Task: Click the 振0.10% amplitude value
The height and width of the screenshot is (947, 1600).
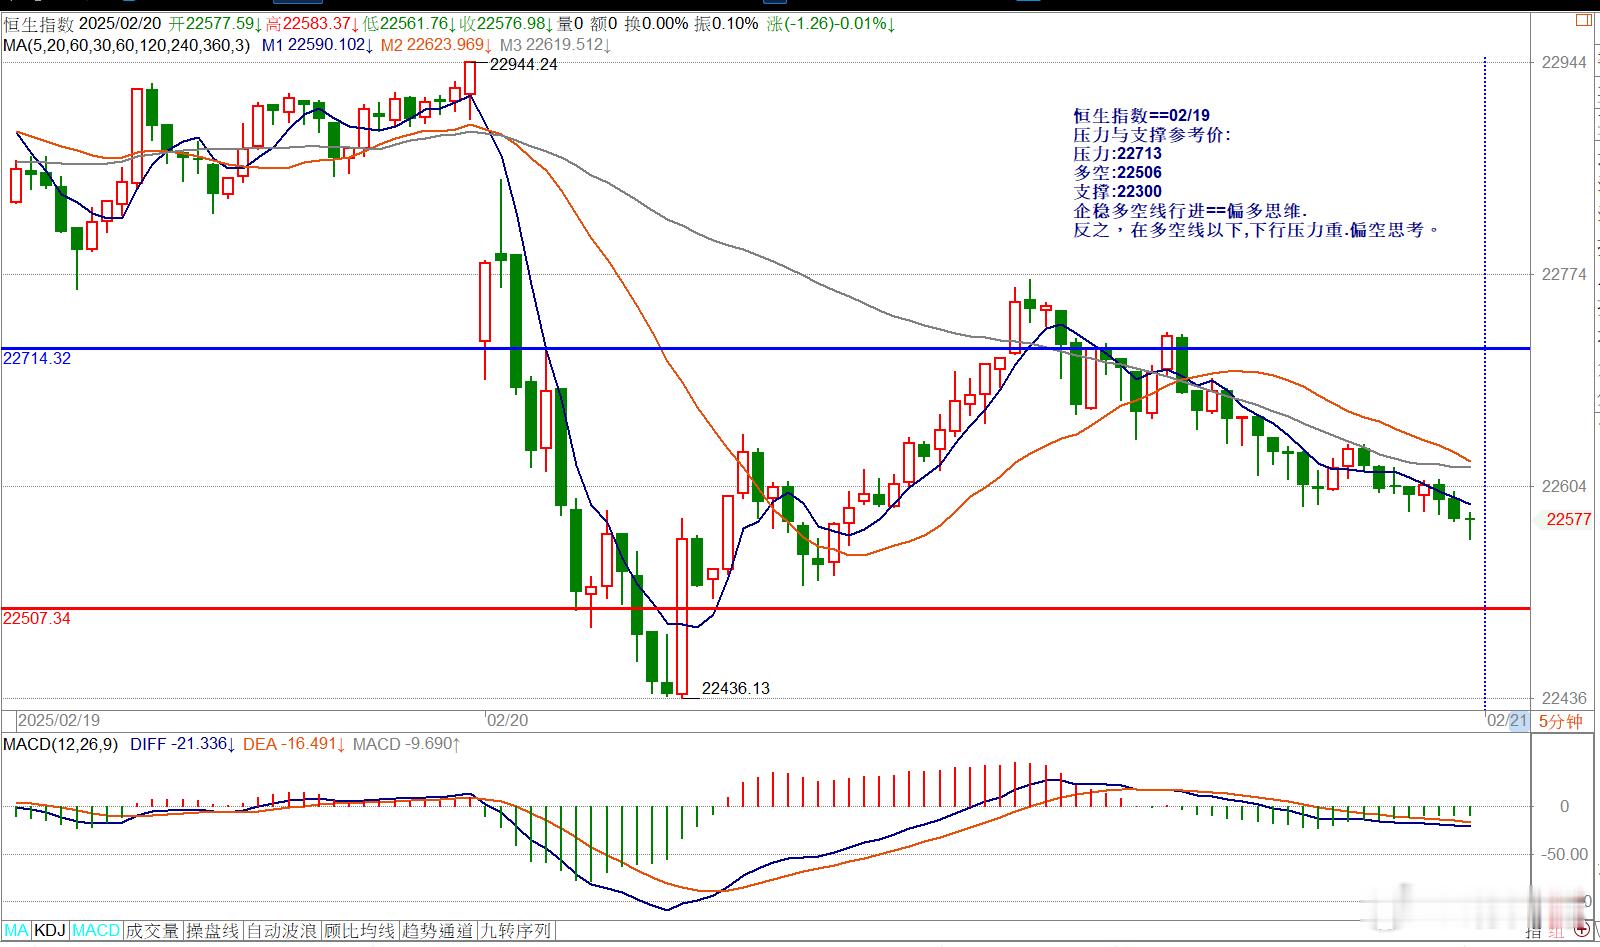Action: point(727,24)
